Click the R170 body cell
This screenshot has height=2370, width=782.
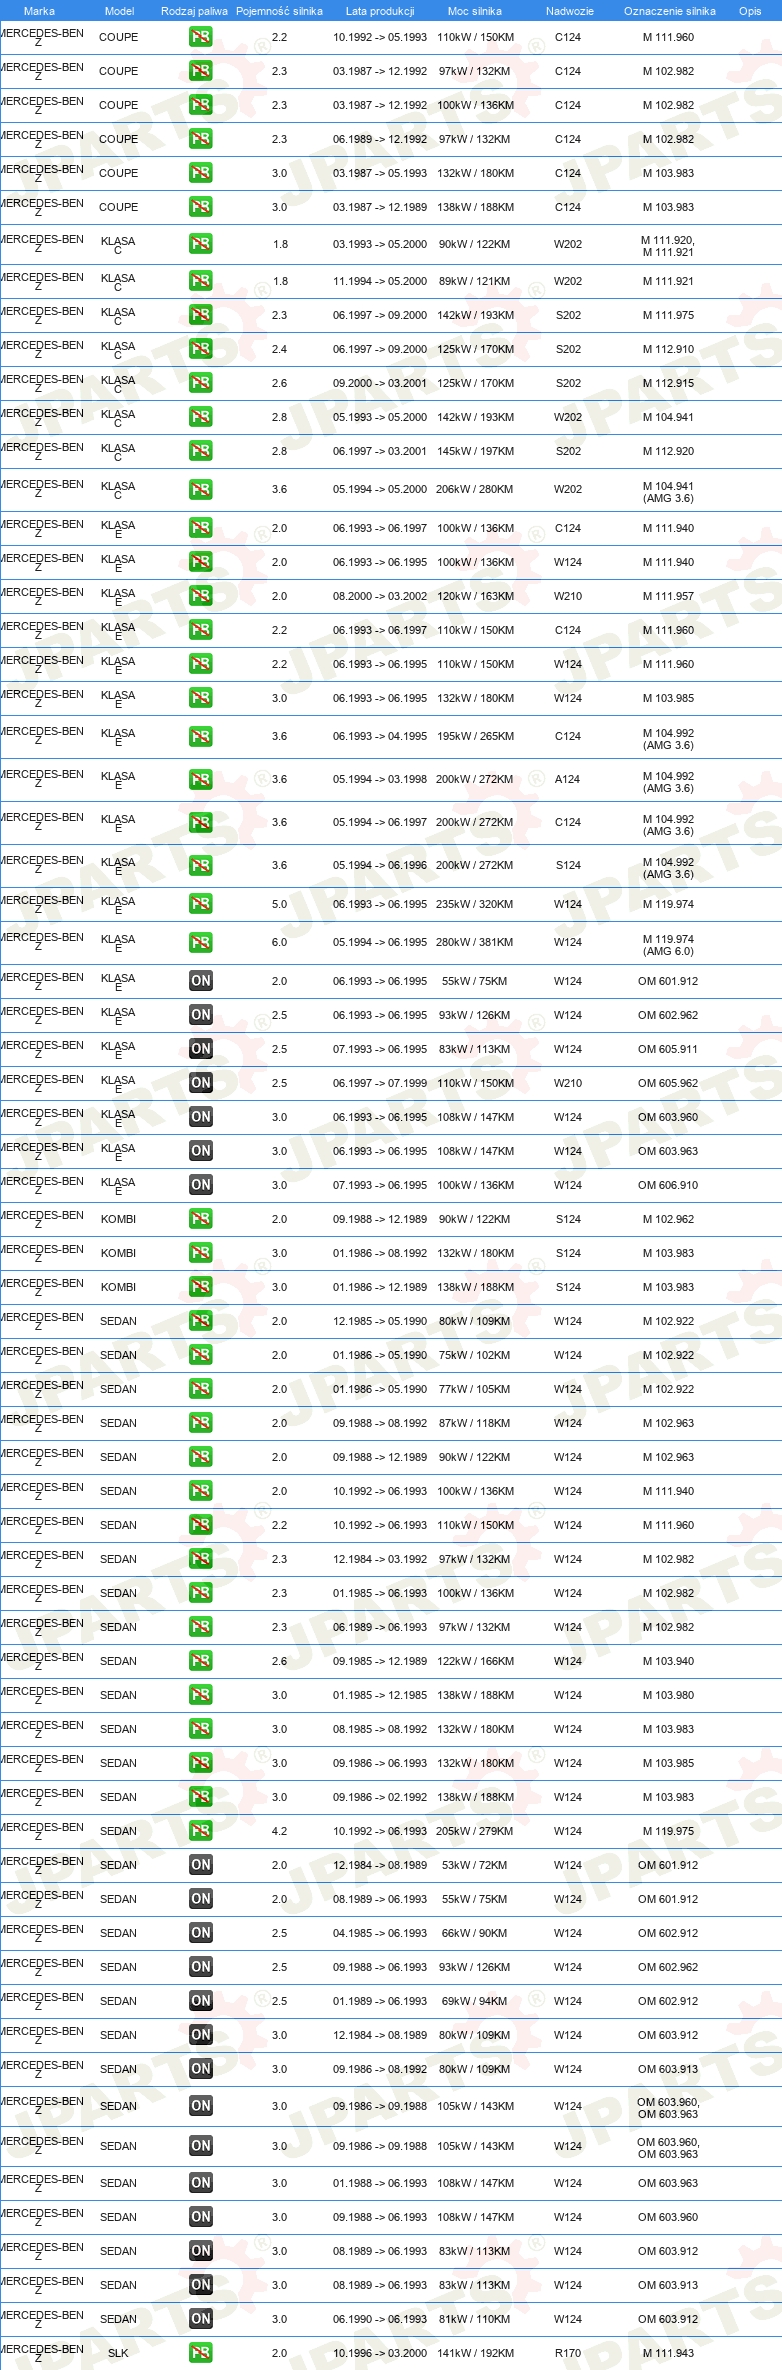coord(568,2353)
